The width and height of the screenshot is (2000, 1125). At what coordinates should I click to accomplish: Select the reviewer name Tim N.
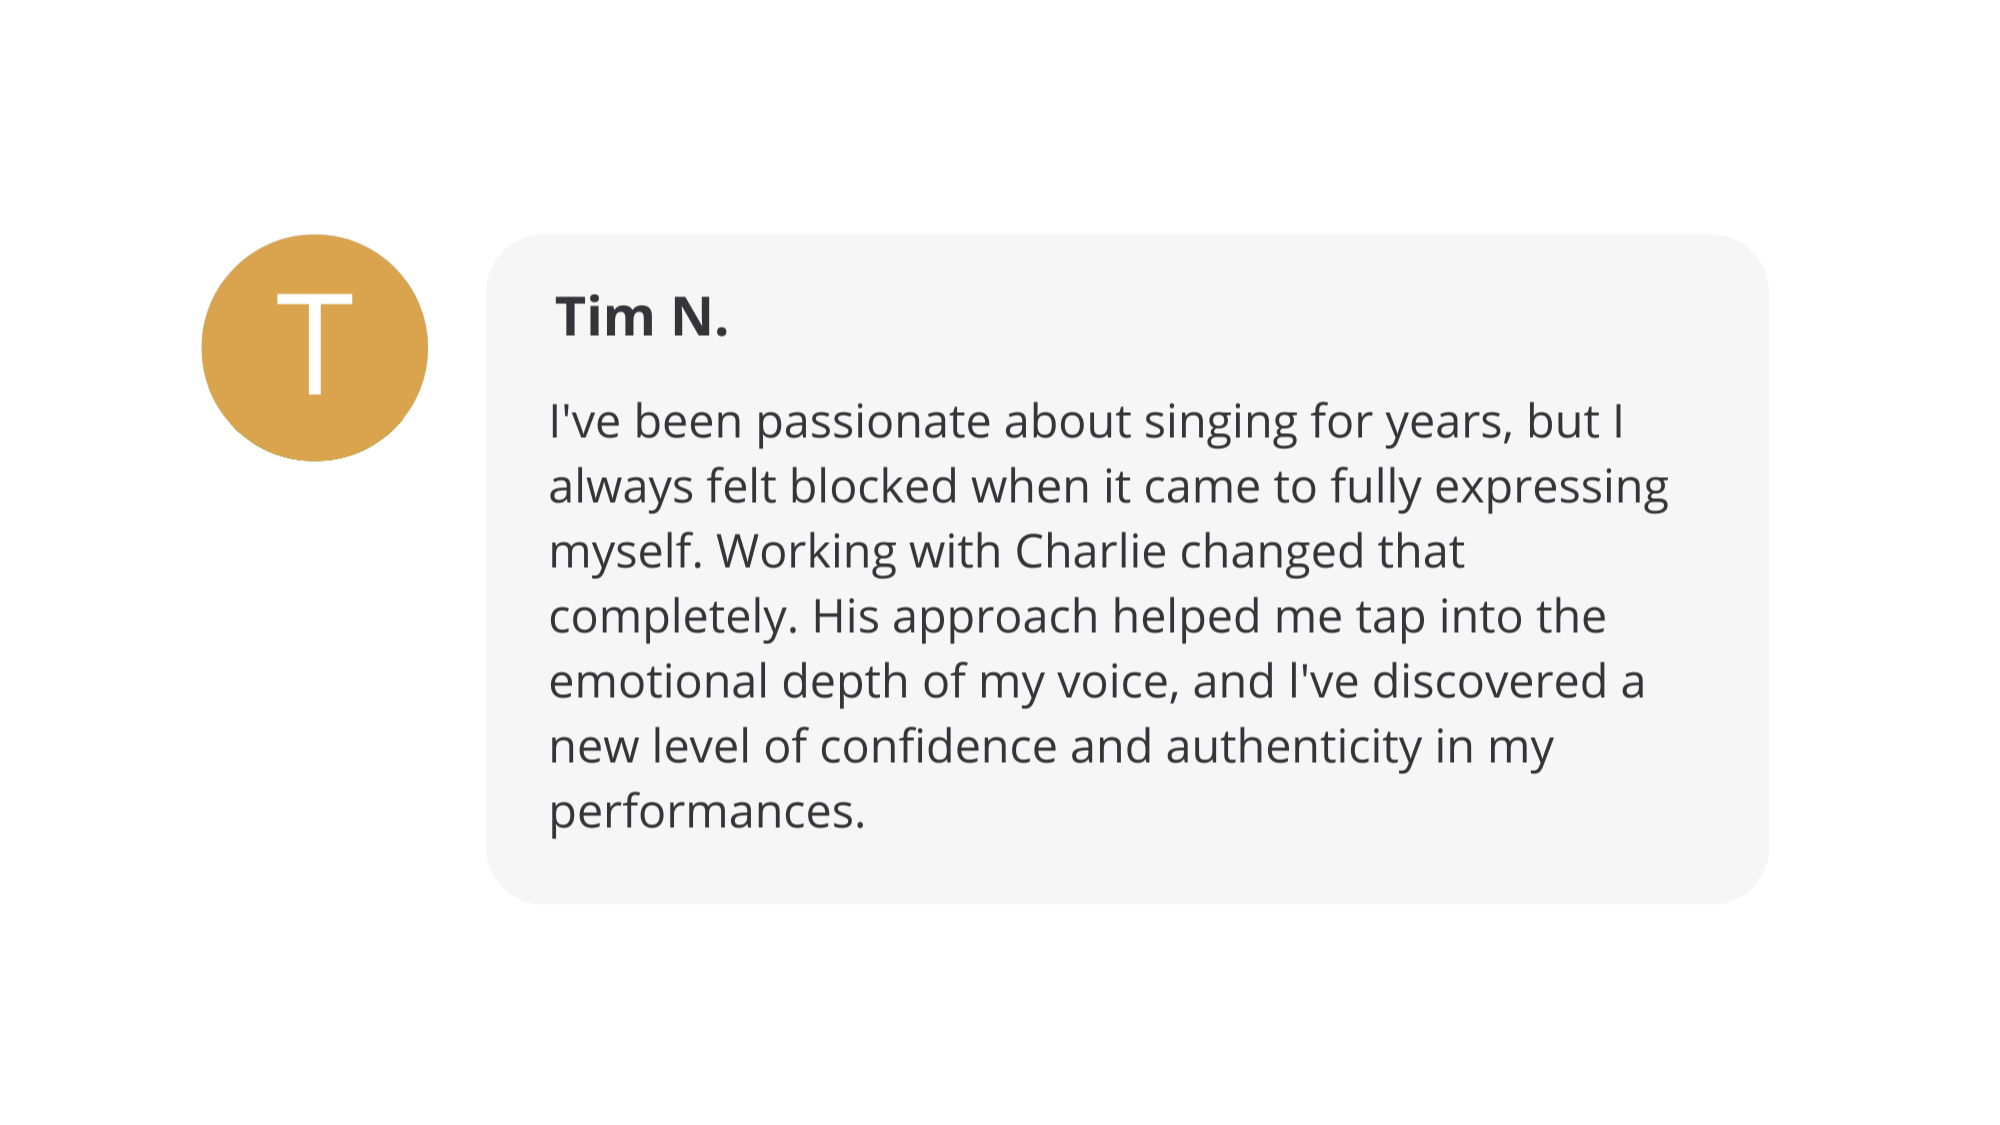pos(641,317)
